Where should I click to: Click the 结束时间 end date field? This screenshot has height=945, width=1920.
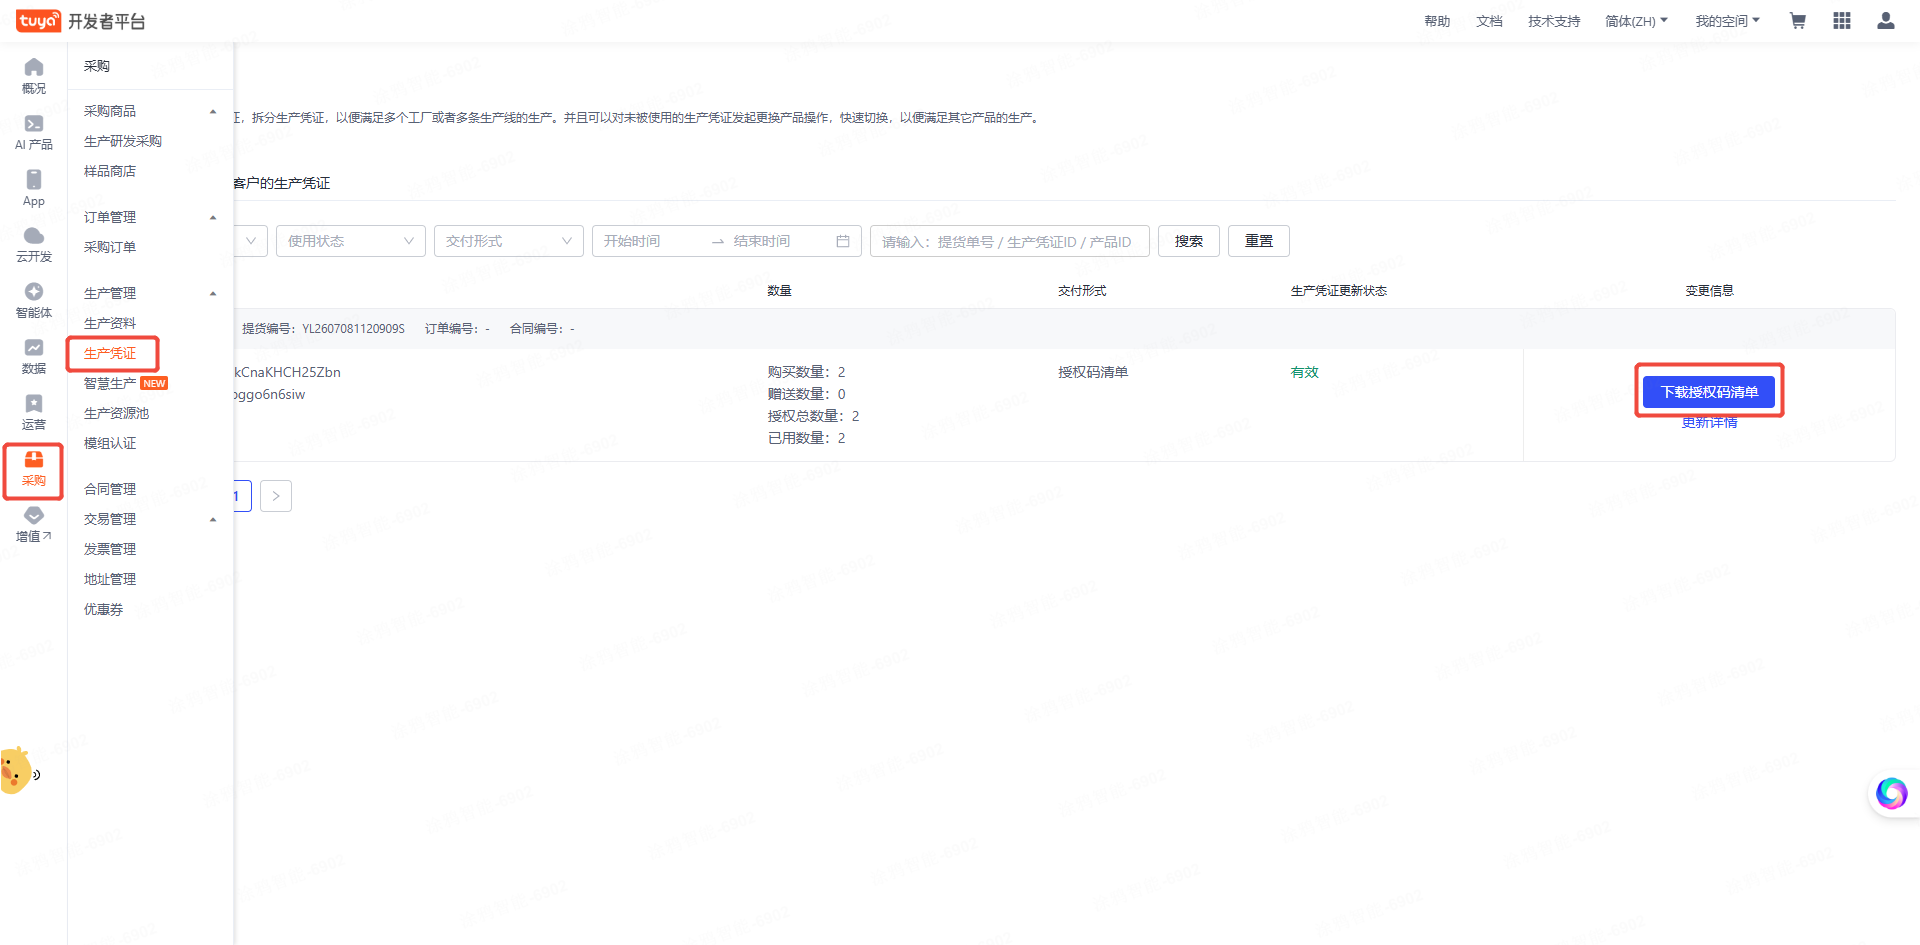pos(780,241)
